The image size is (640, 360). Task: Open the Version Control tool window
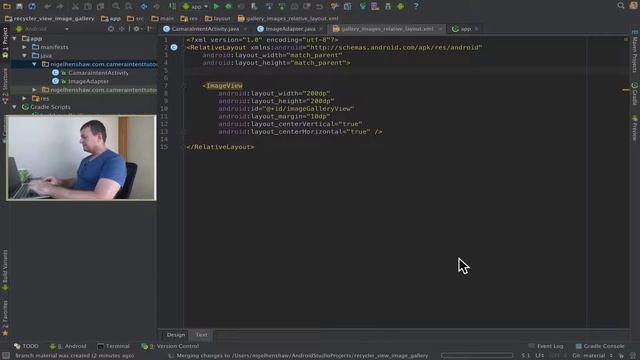point(170,346)
